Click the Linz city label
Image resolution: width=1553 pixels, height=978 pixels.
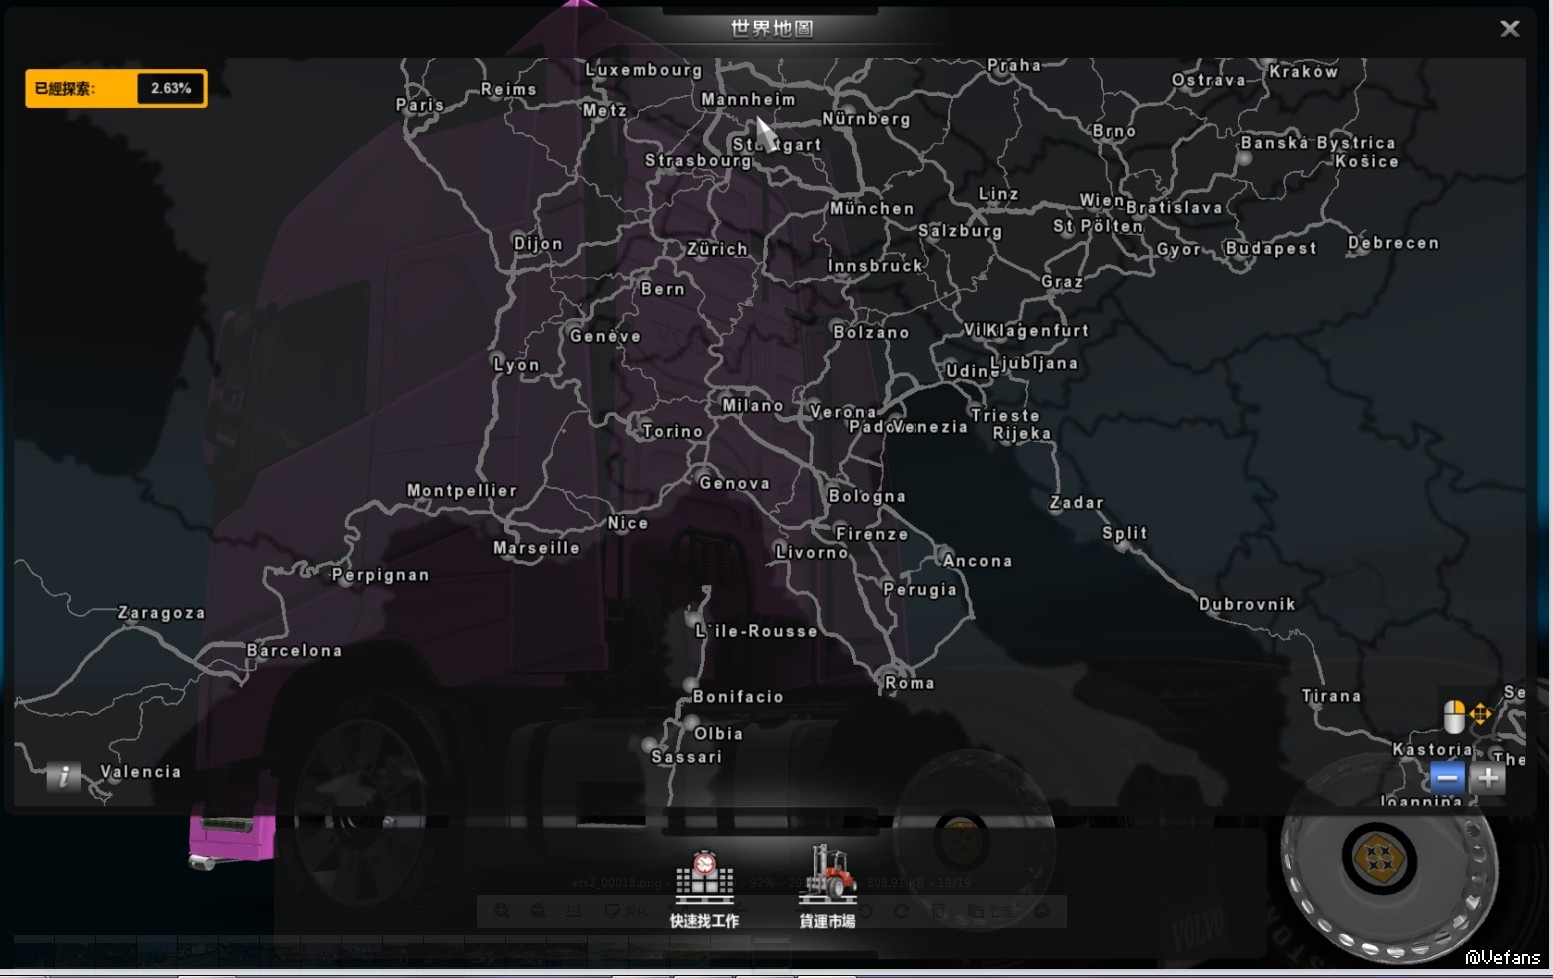(999, 194)
